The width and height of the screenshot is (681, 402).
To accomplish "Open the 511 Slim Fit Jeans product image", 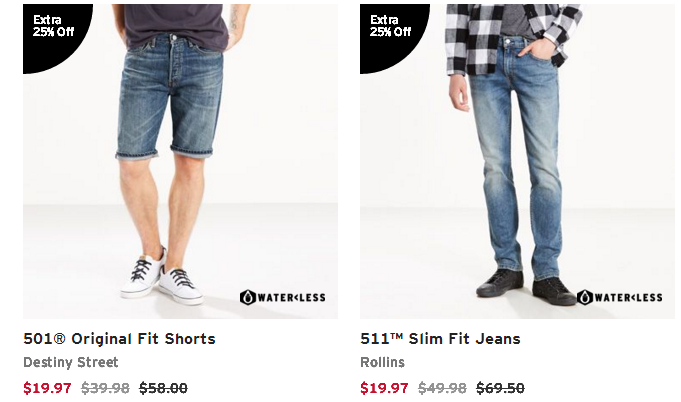I will (x=517, y=161).
